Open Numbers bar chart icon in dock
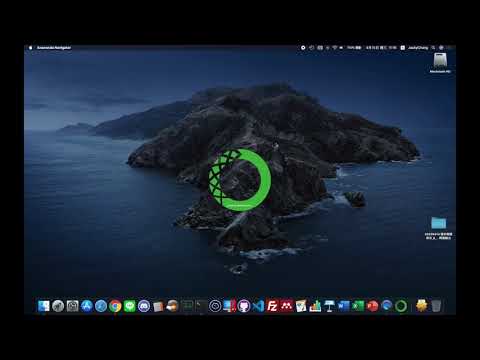Viewport: 480px width, 360px height. point(315,306)
